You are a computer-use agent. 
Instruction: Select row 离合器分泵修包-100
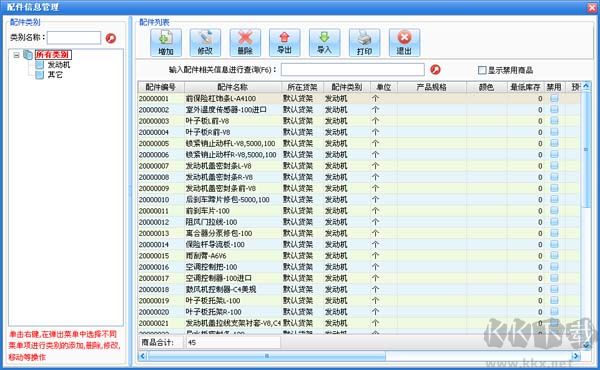(x=359, y=233)
